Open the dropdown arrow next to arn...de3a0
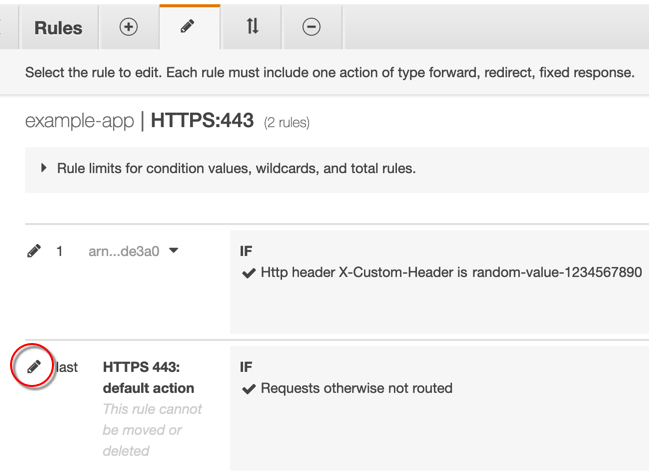 point(174,251)
